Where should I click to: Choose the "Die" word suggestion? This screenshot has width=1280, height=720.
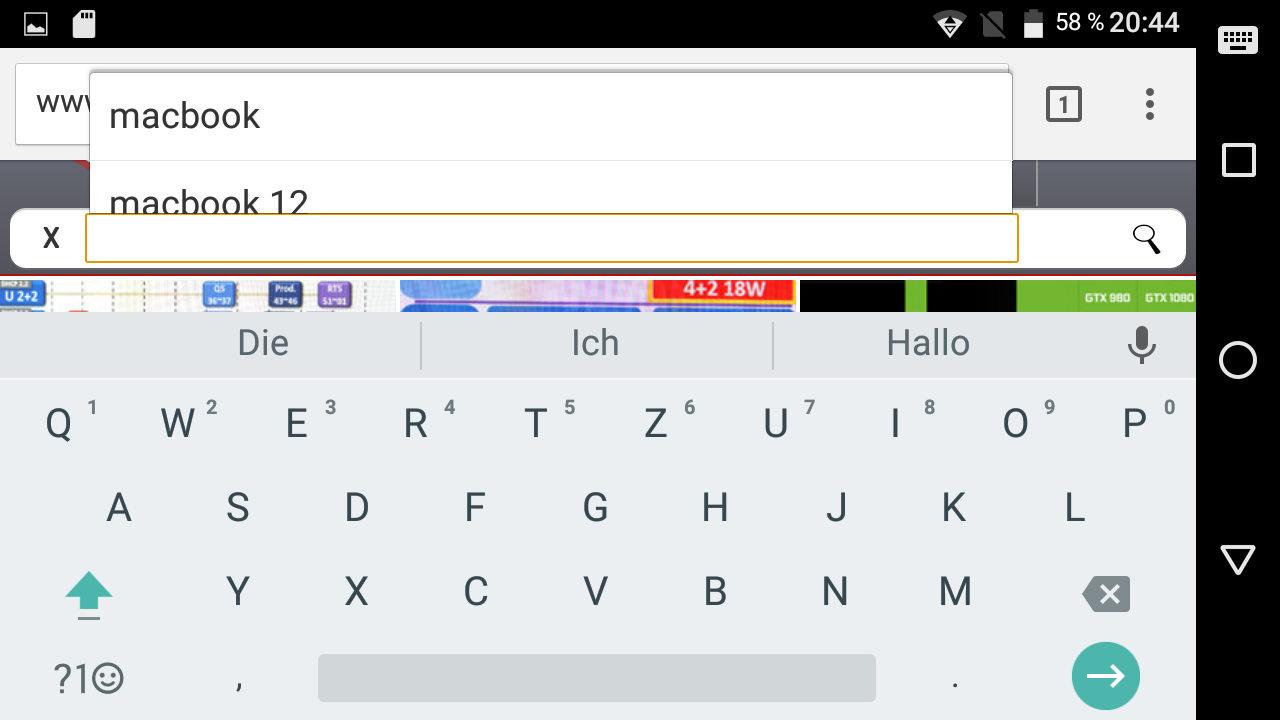(x=263, y=344)
